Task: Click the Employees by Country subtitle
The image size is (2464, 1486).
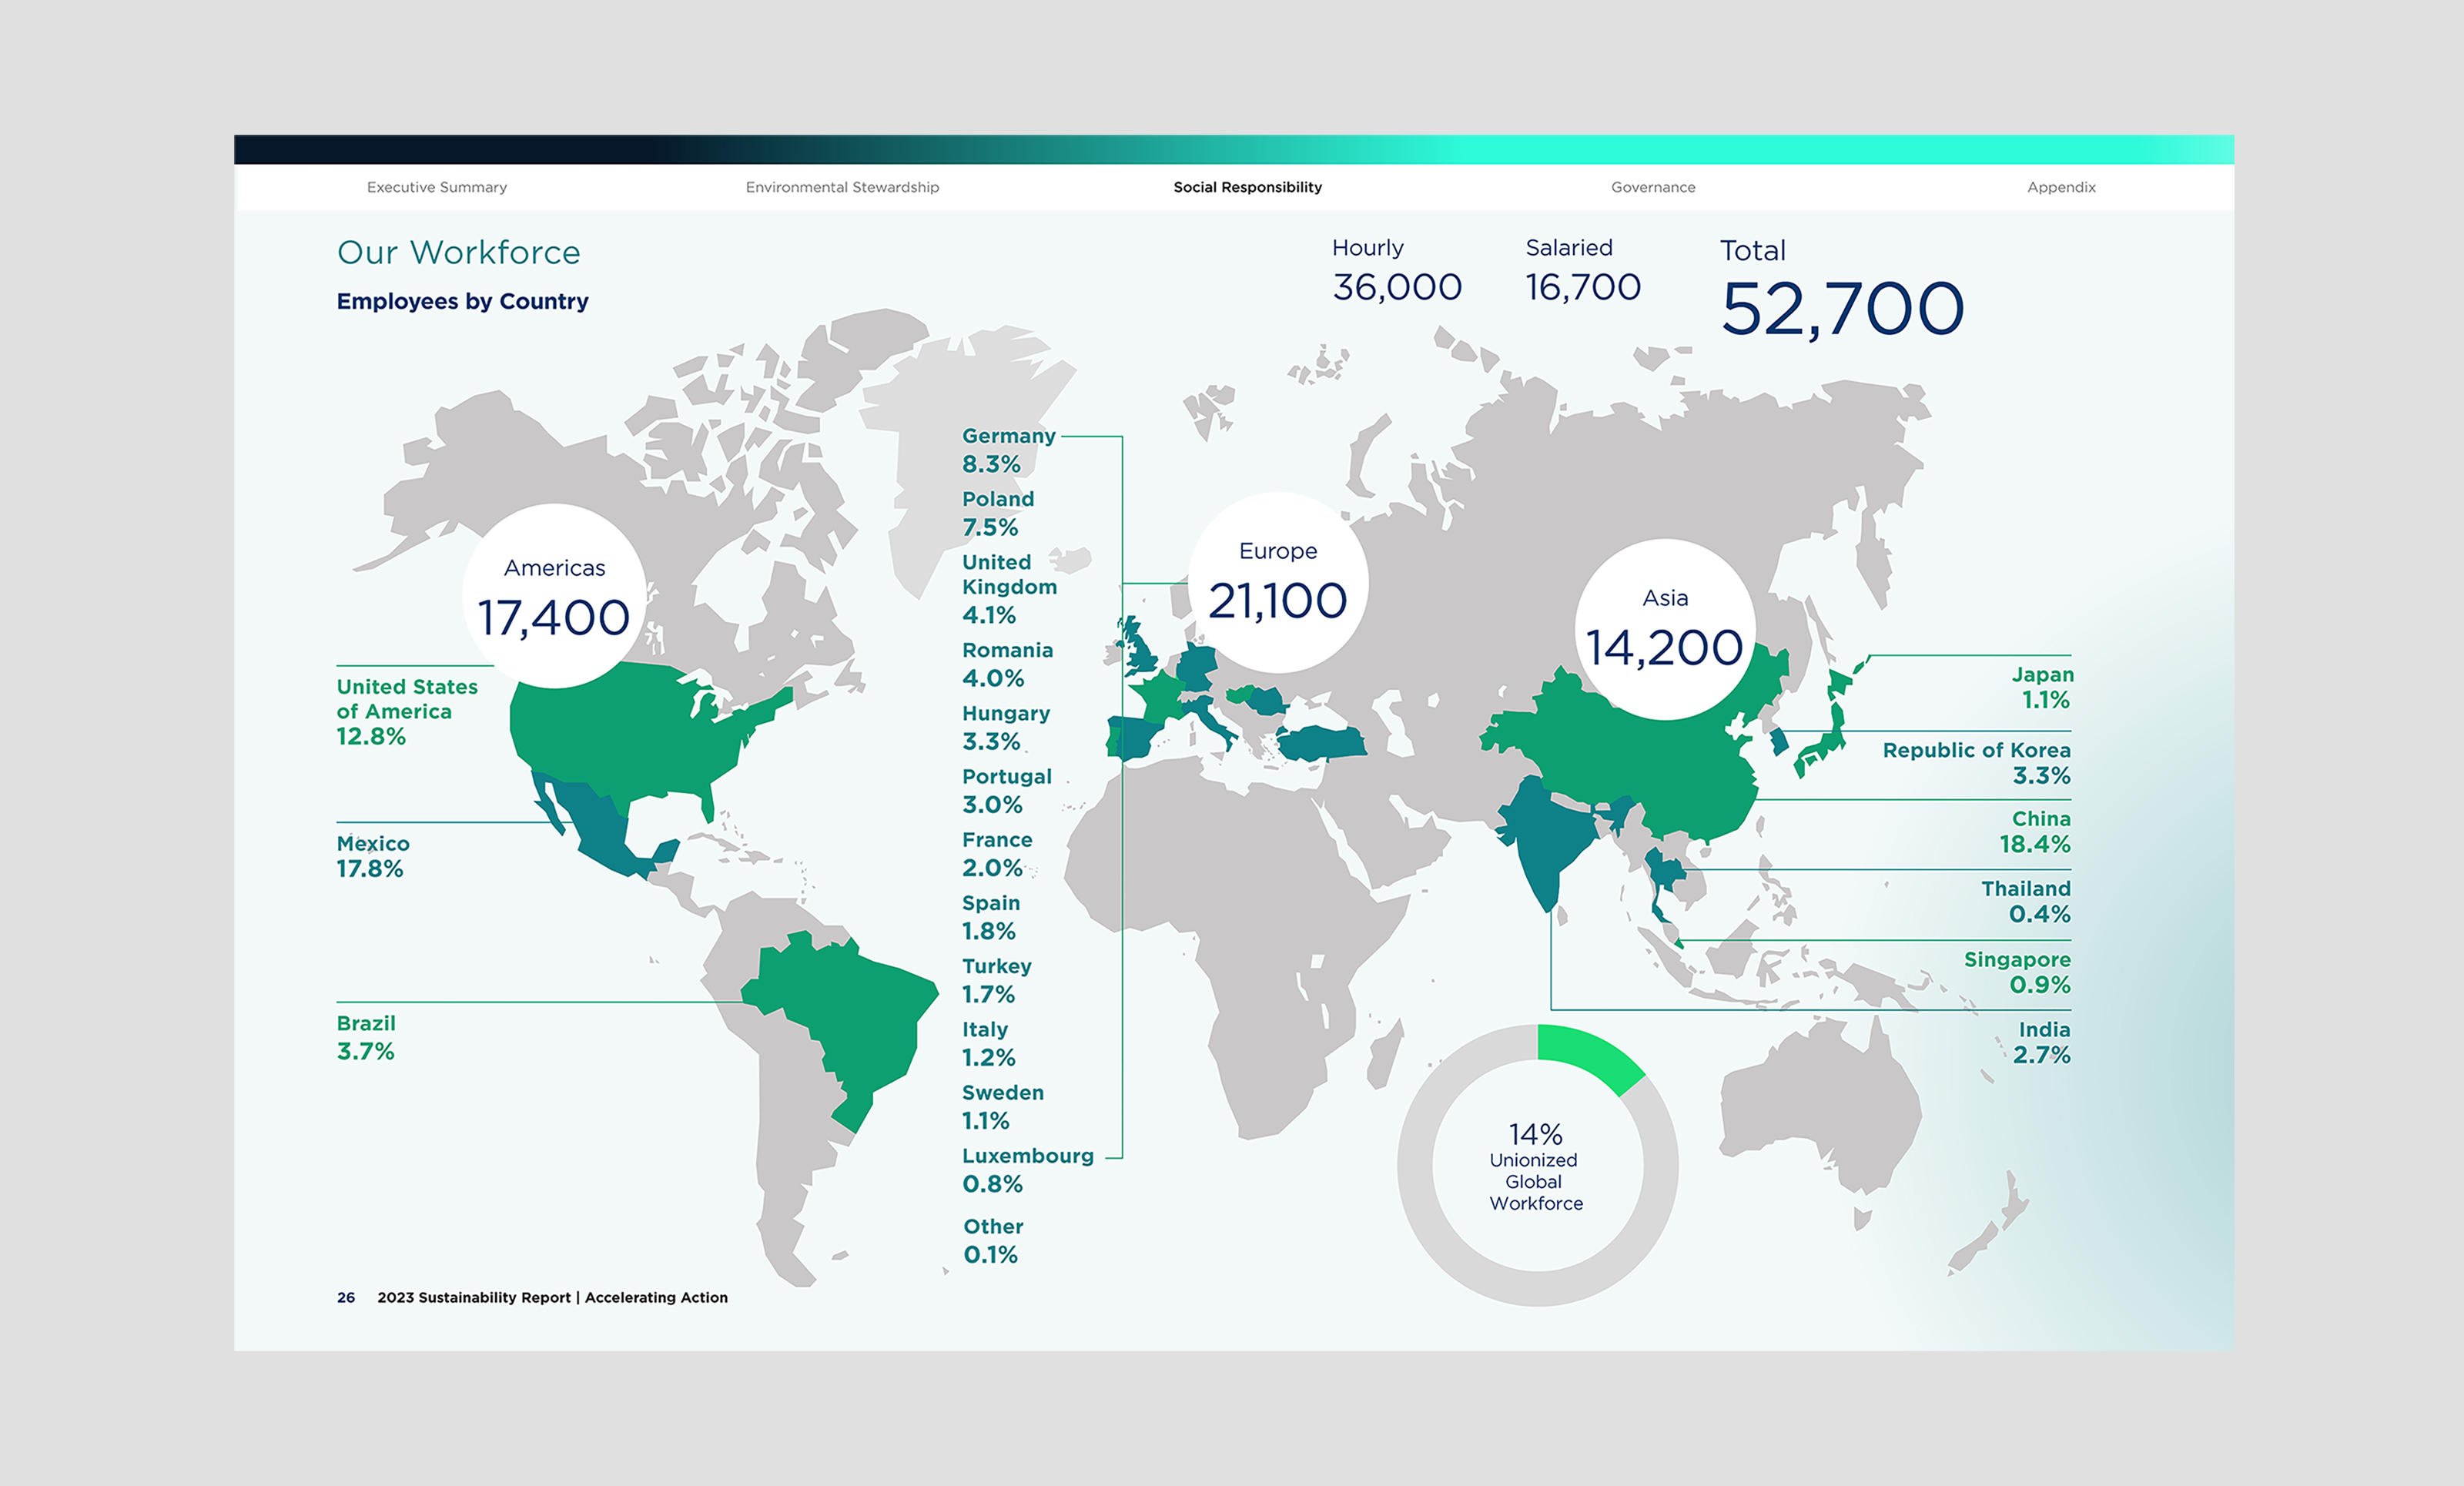Action: 462,301
